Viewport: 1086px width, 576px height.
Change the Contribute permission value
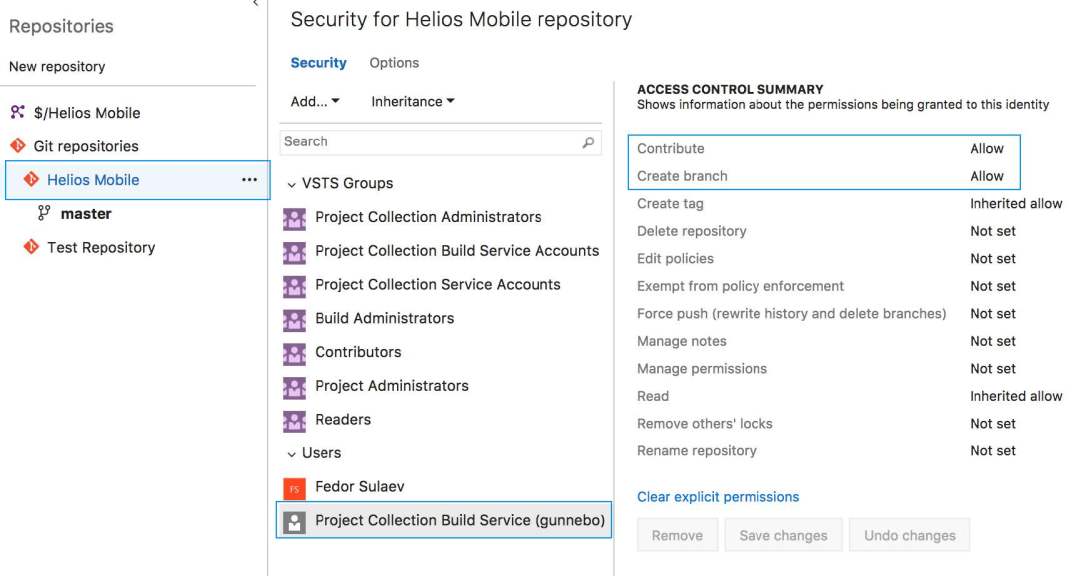986,148
